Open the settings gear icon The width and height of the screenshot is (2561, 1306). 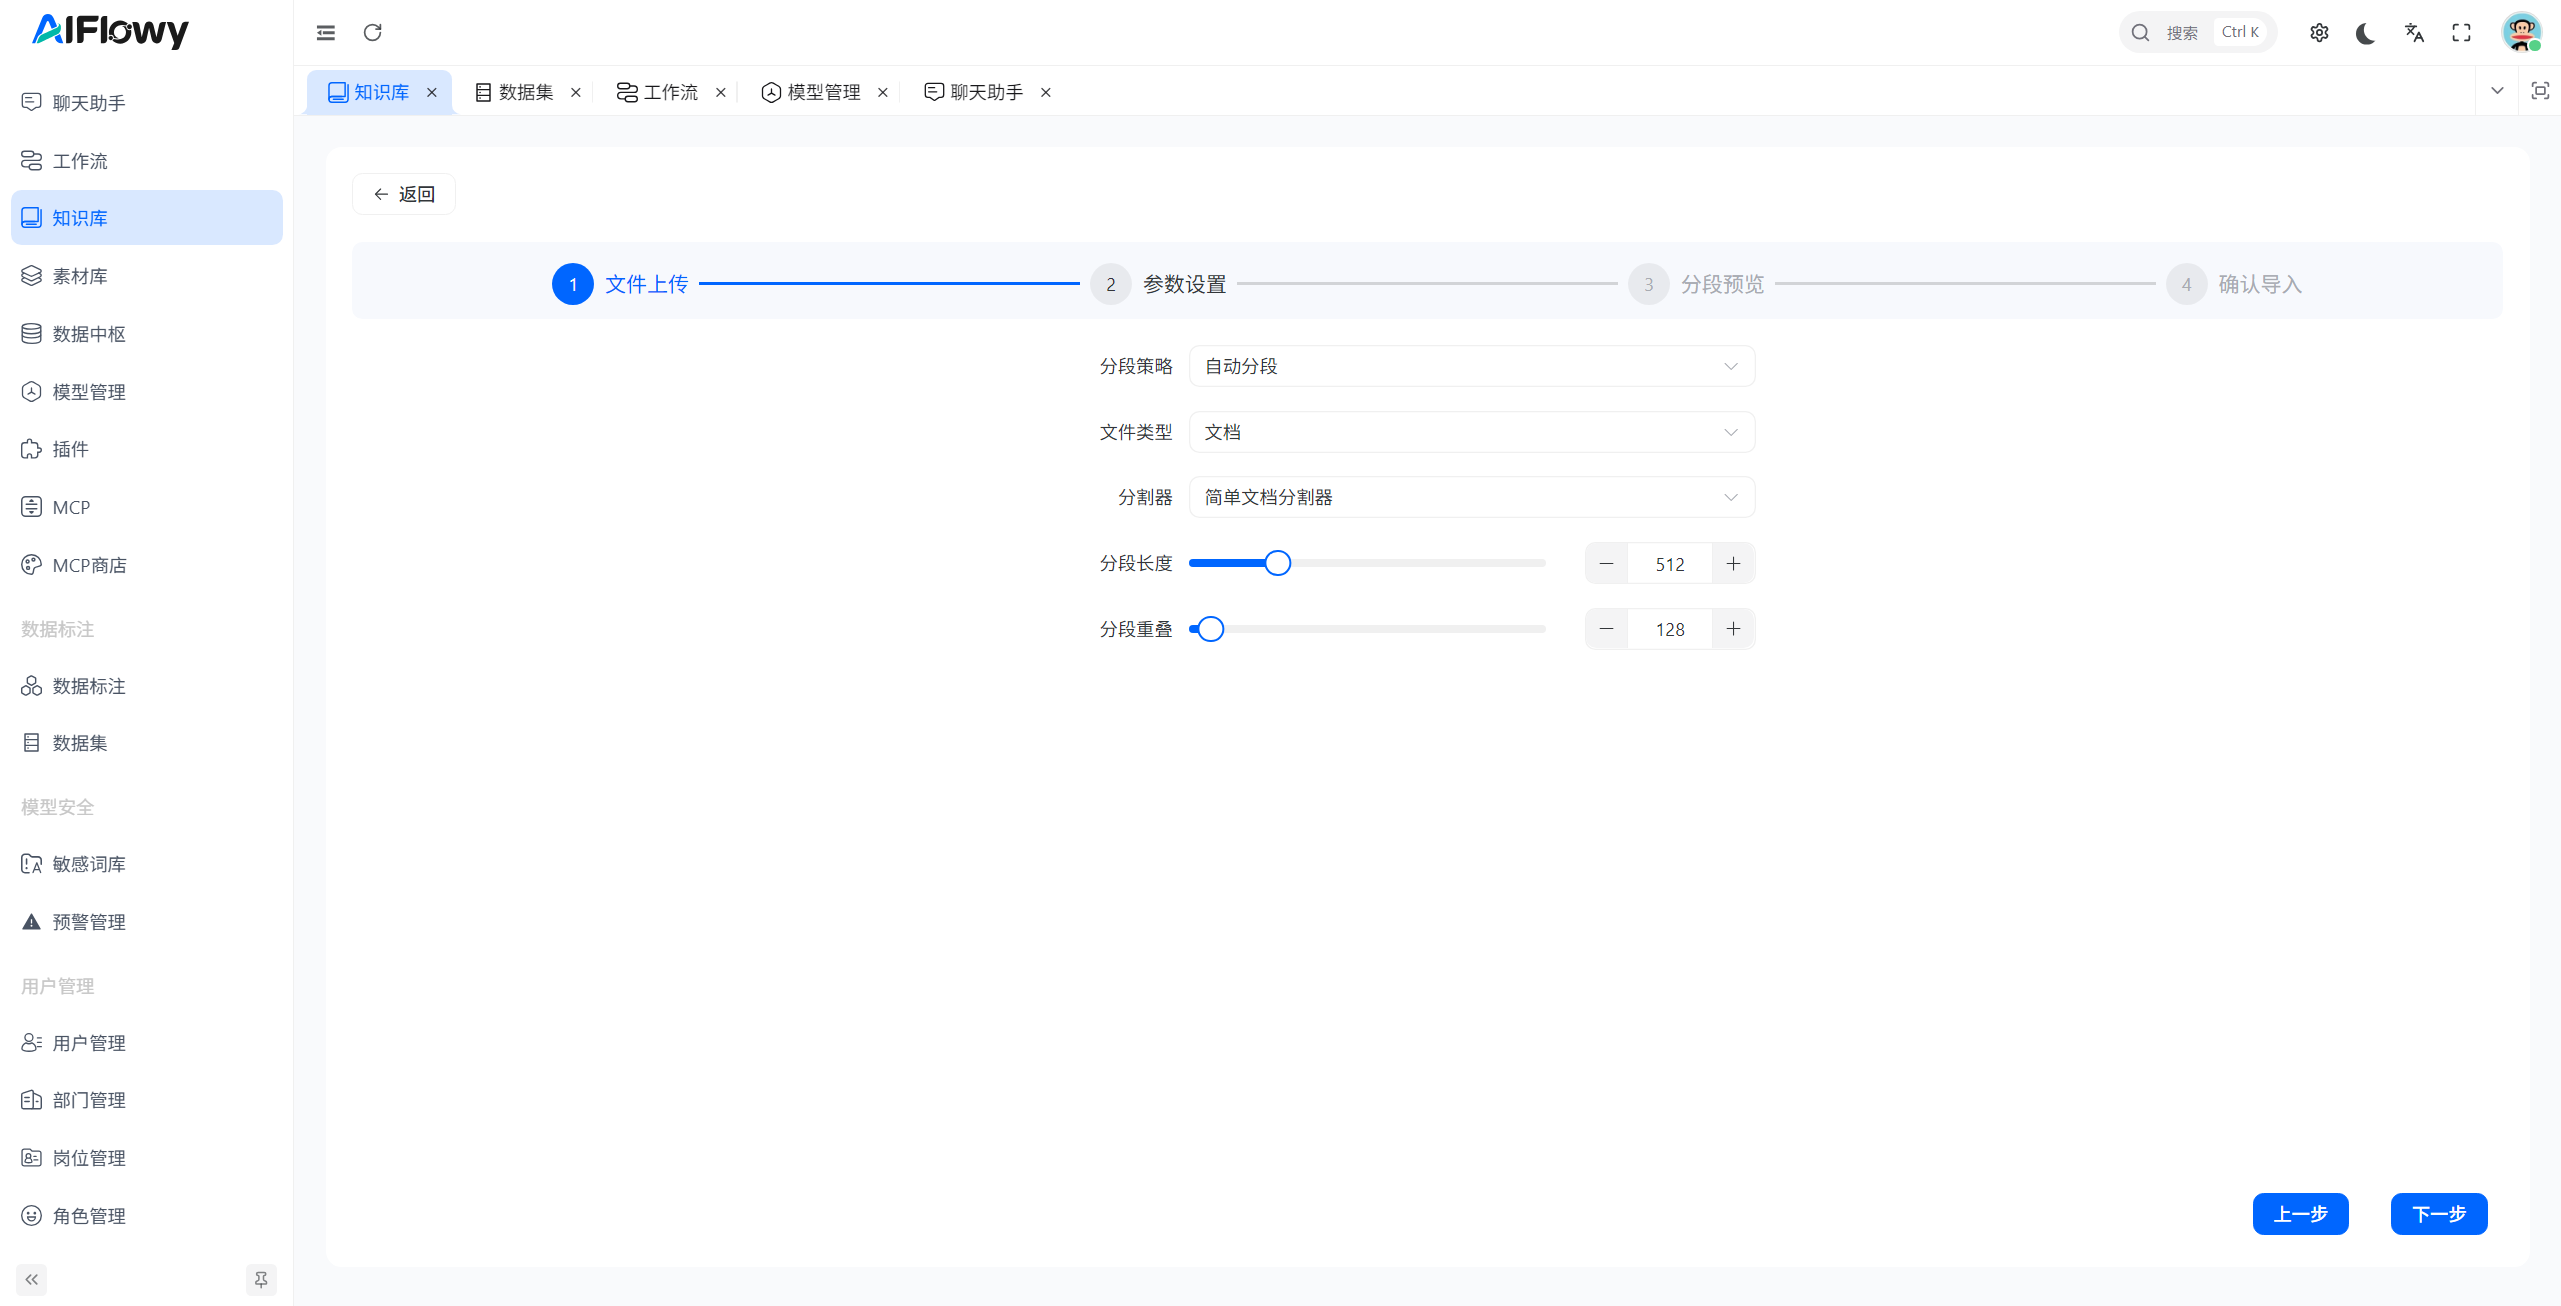pos(2319,33)
